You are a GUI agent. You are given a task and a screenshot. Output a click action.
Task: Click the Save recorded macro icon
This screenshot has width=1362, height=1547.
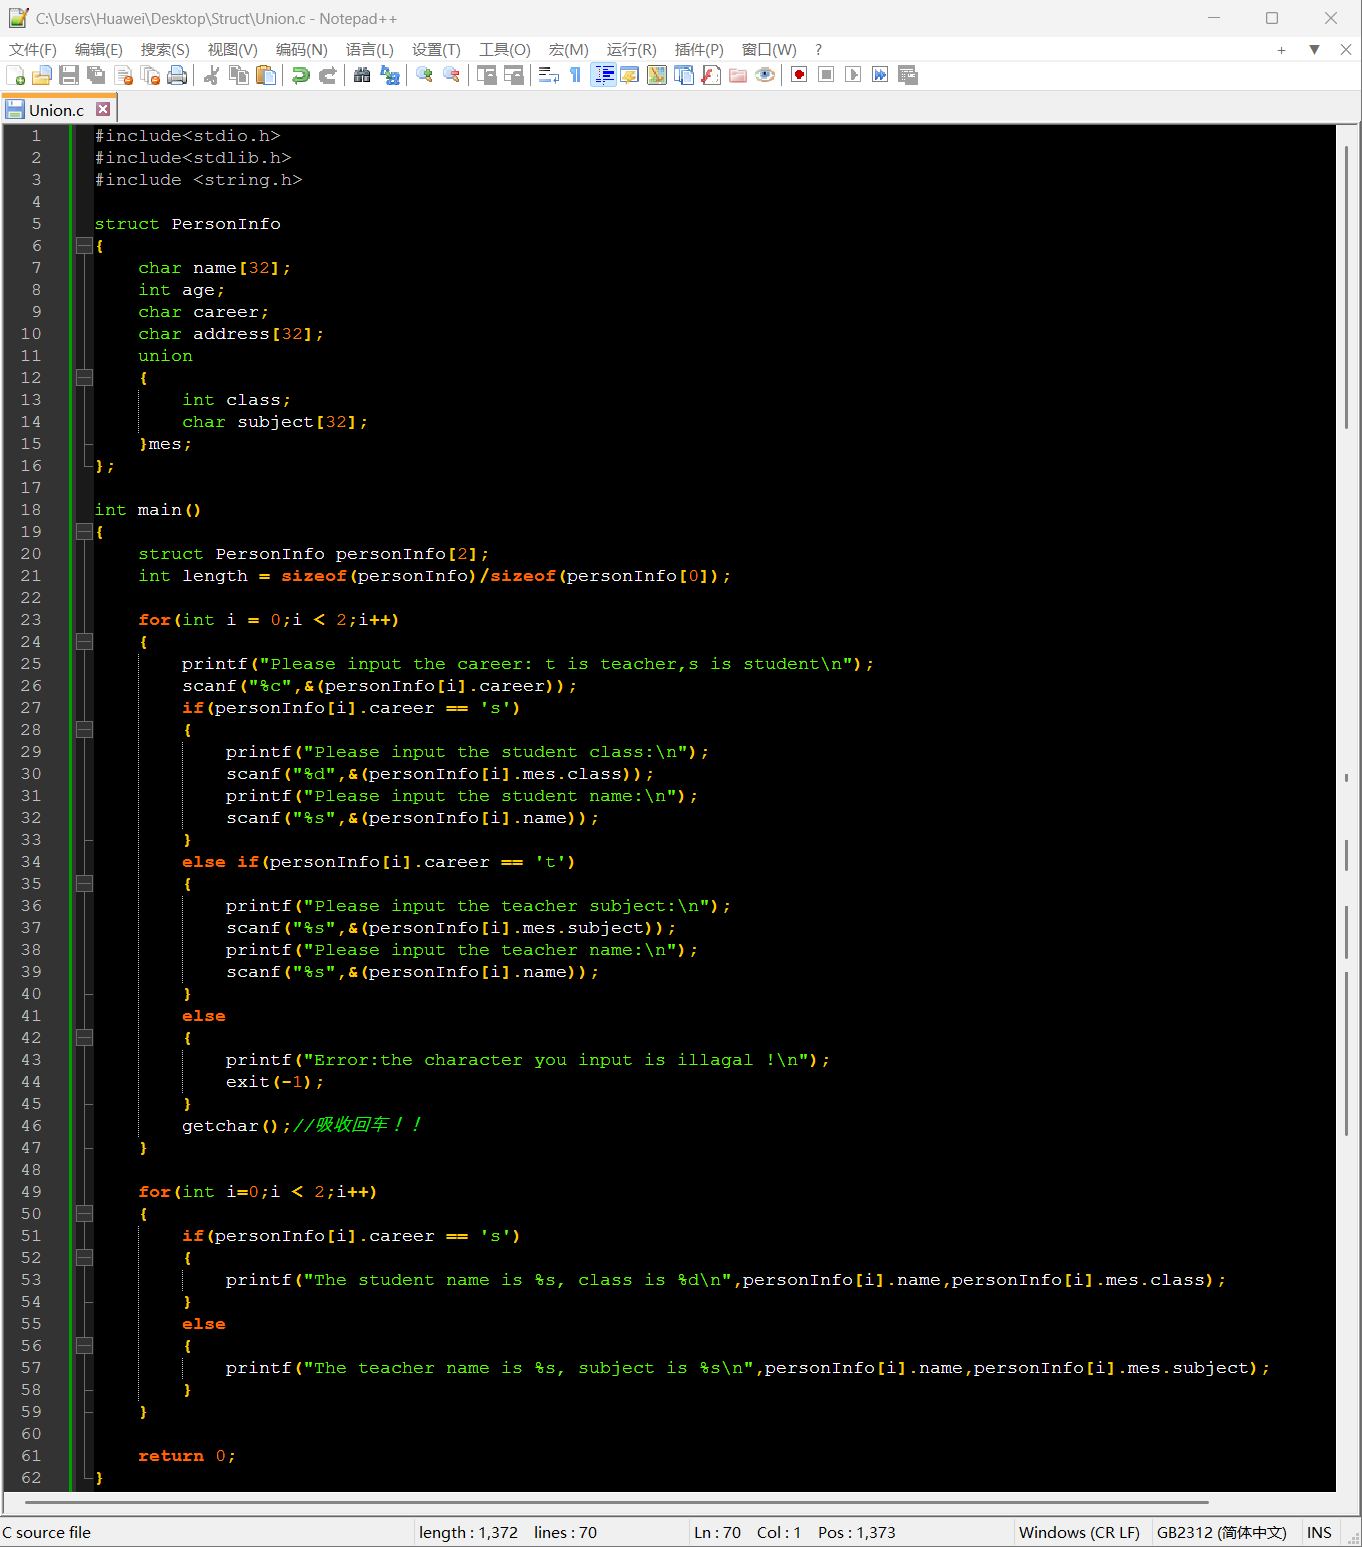908,75
